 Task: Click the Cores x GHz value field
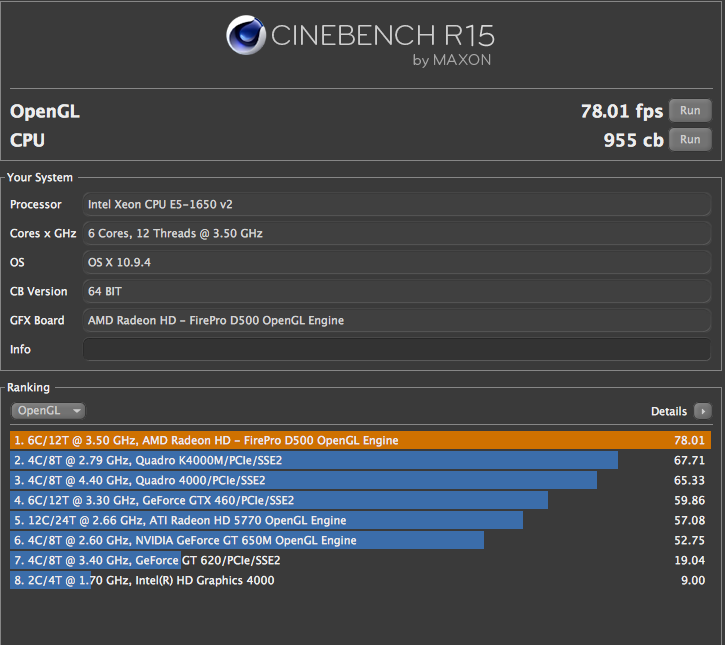(x=397, y=233)
